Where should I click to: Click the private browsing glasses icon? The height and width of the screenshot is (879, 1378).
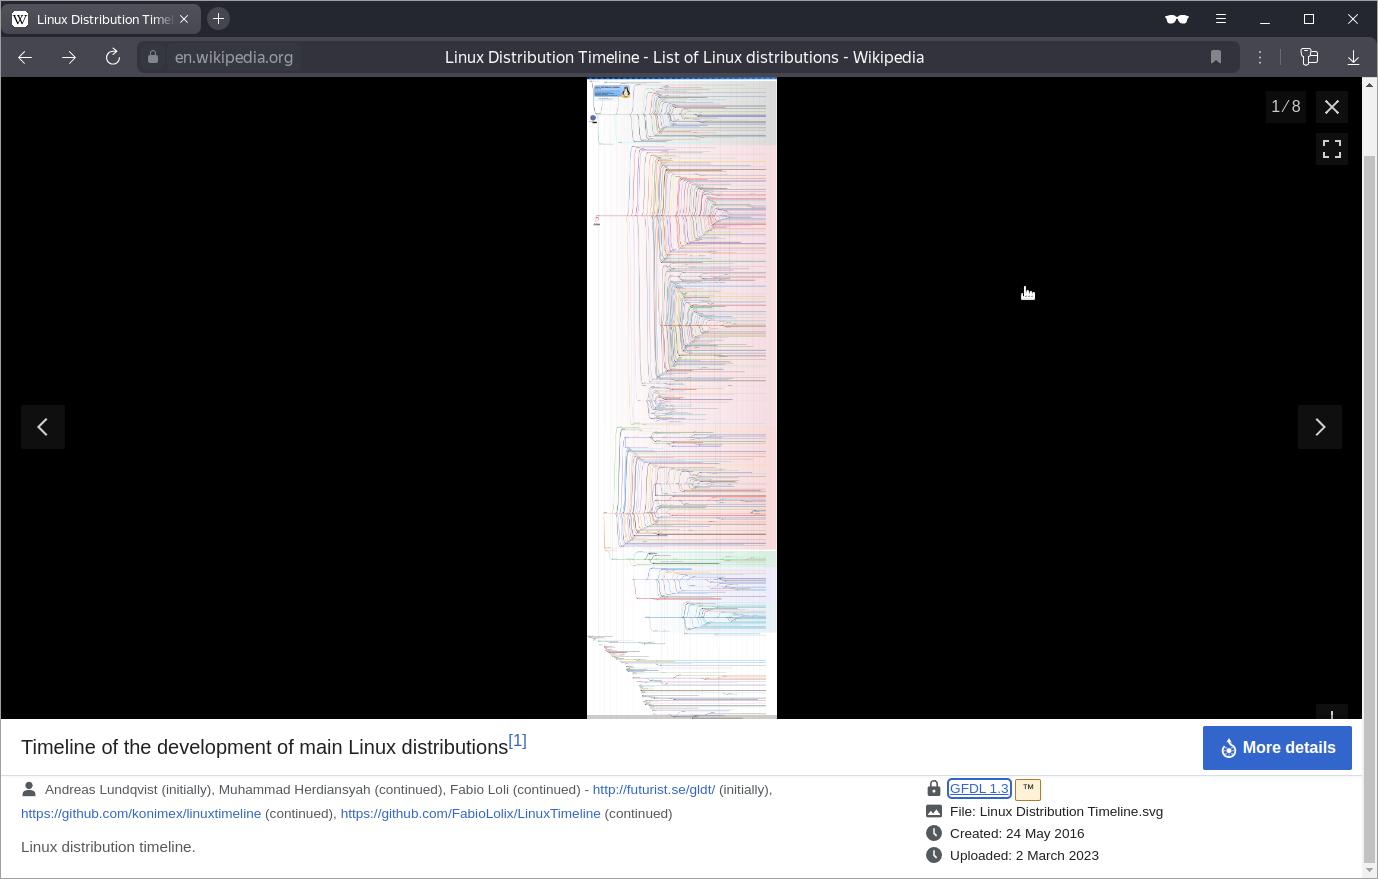click(1177, 19)
